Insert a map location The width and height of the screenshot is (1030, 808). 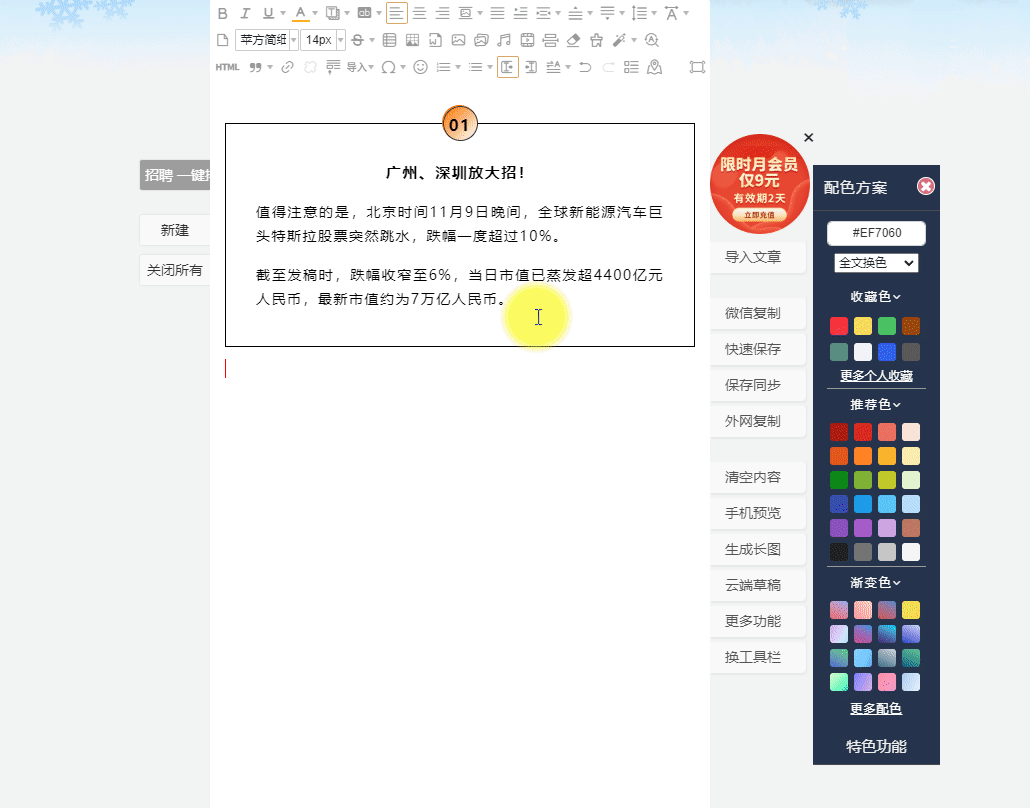pos(654,67)
